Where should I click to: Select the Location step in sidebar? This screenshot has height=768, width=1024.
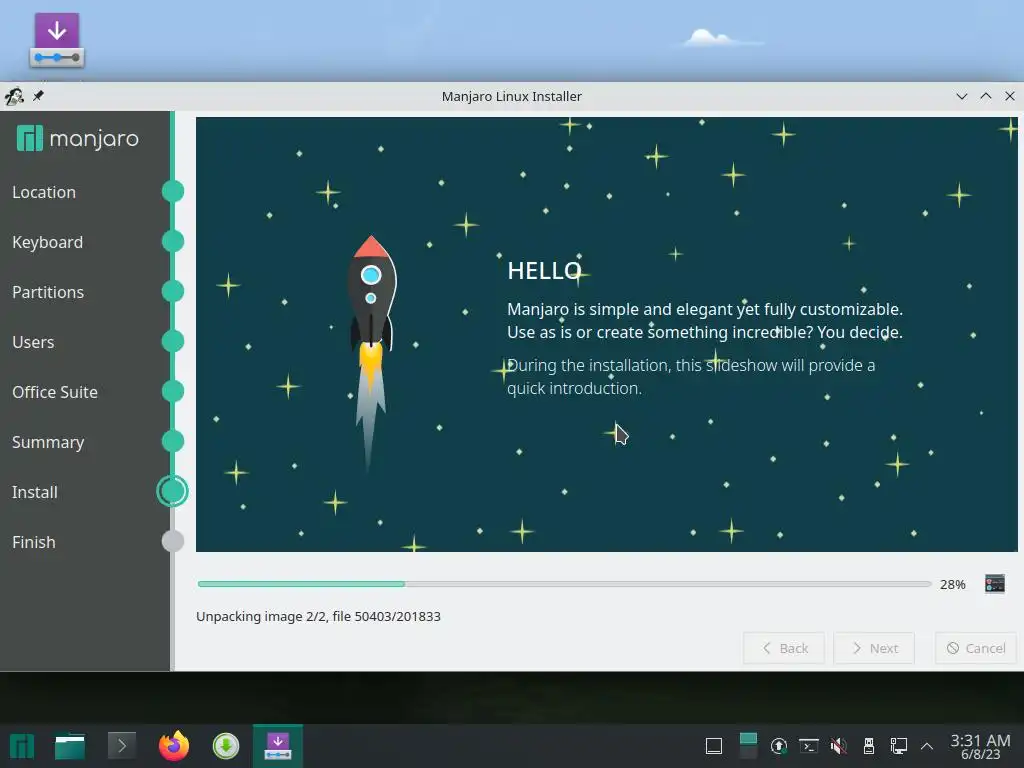click(44, 192)
